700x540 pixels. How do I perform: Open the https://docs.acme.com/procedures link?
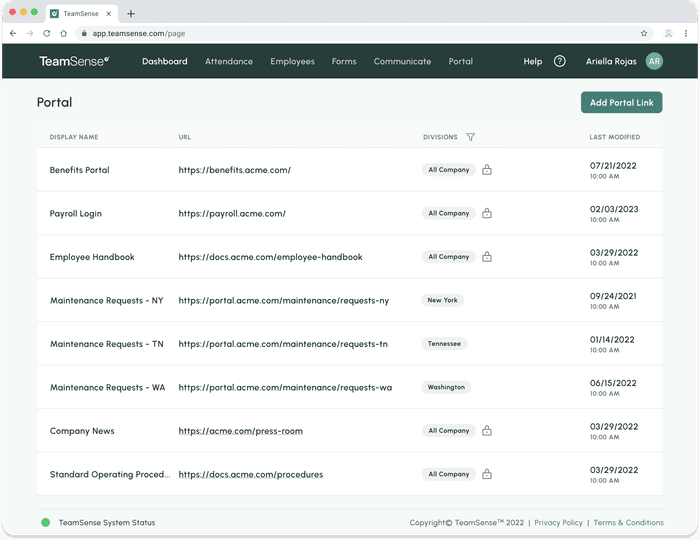[251, 474]
